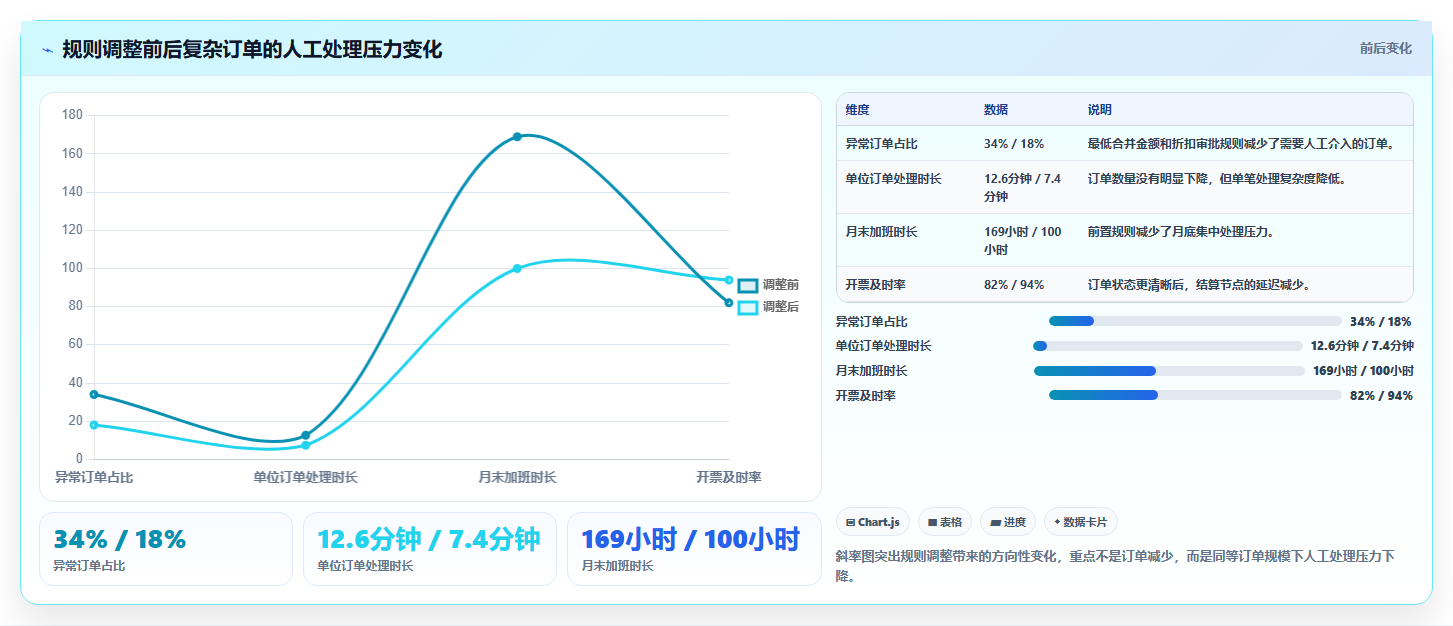The height and width of the screenshot is (626, 1453).
Task: Click the 异常订单占比 progress bar
Action: [1195, 321]
